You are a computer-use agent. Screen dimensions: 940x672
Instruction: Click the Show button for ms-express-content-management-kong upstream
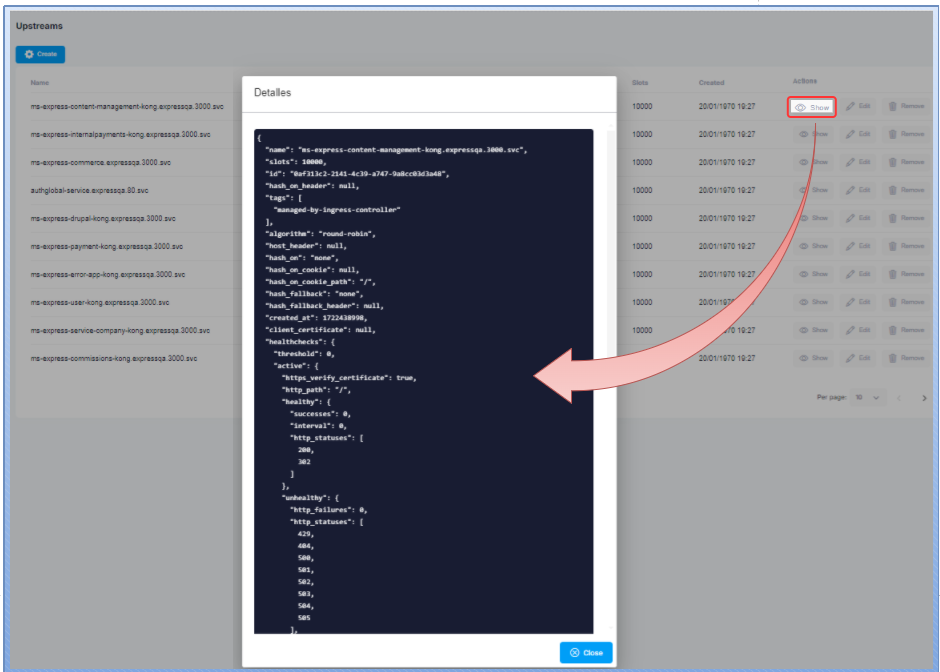812,107
